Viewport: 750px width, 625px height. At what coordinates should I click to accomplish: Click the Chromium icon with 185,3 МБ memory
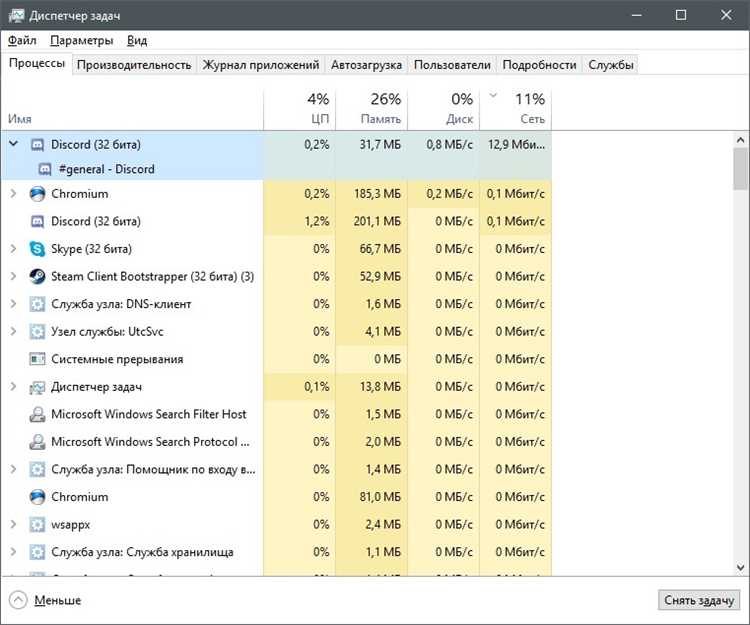pos(37,194)
